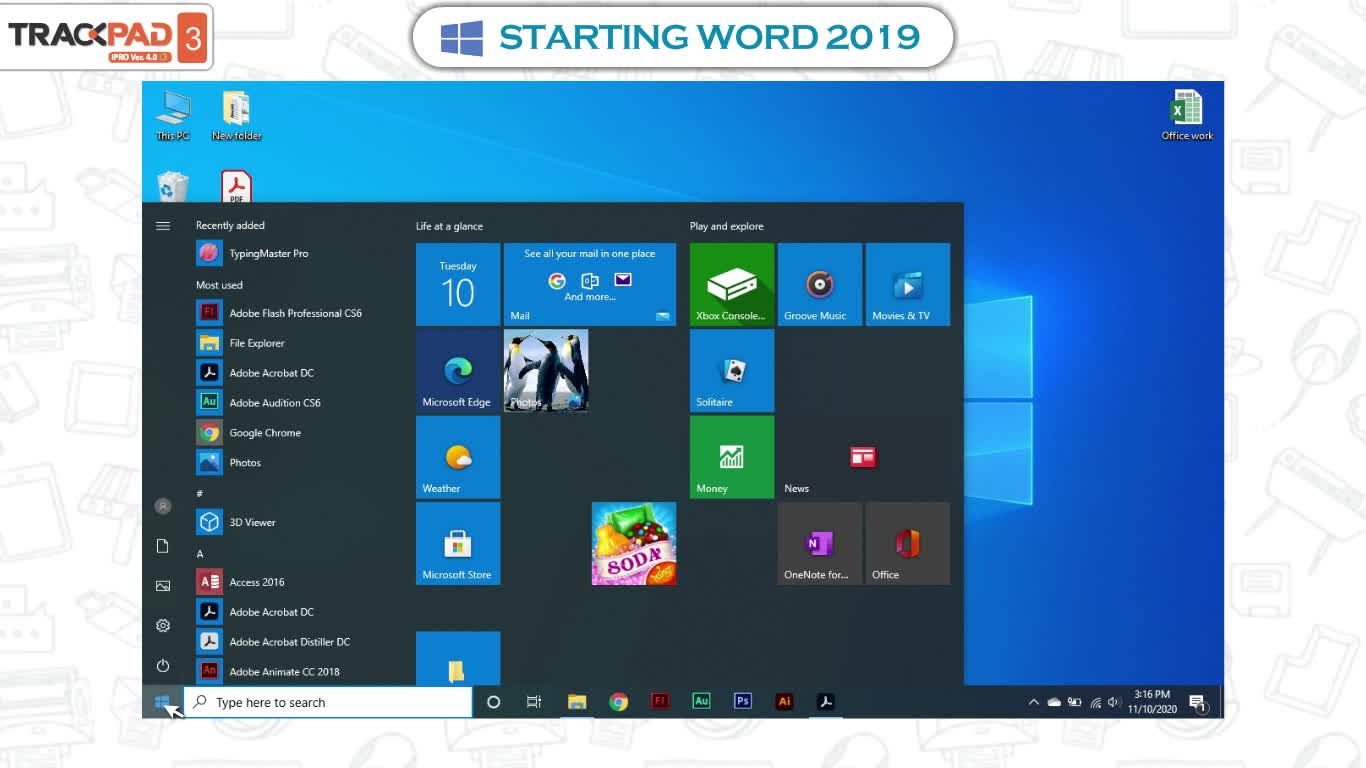Open the Photos penguin tile

tap(546, 371)
